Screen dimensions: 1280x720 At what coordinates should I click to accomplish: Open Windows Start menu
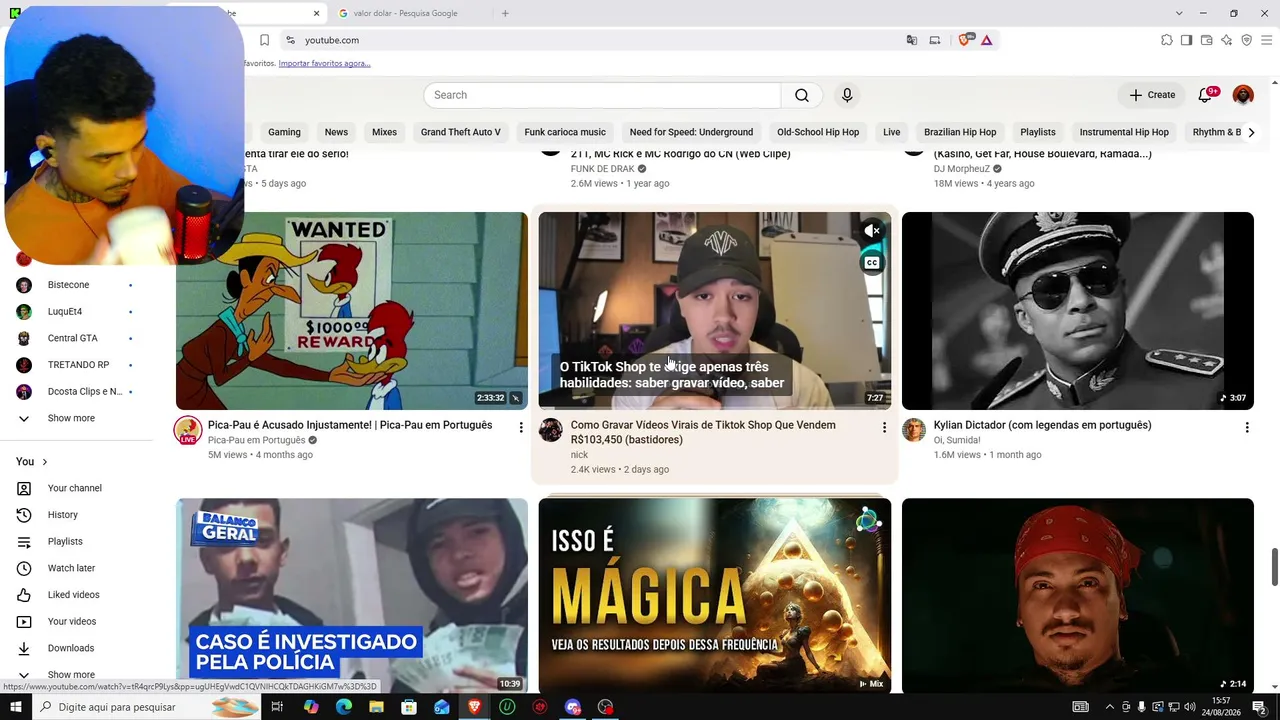point(15,707)
